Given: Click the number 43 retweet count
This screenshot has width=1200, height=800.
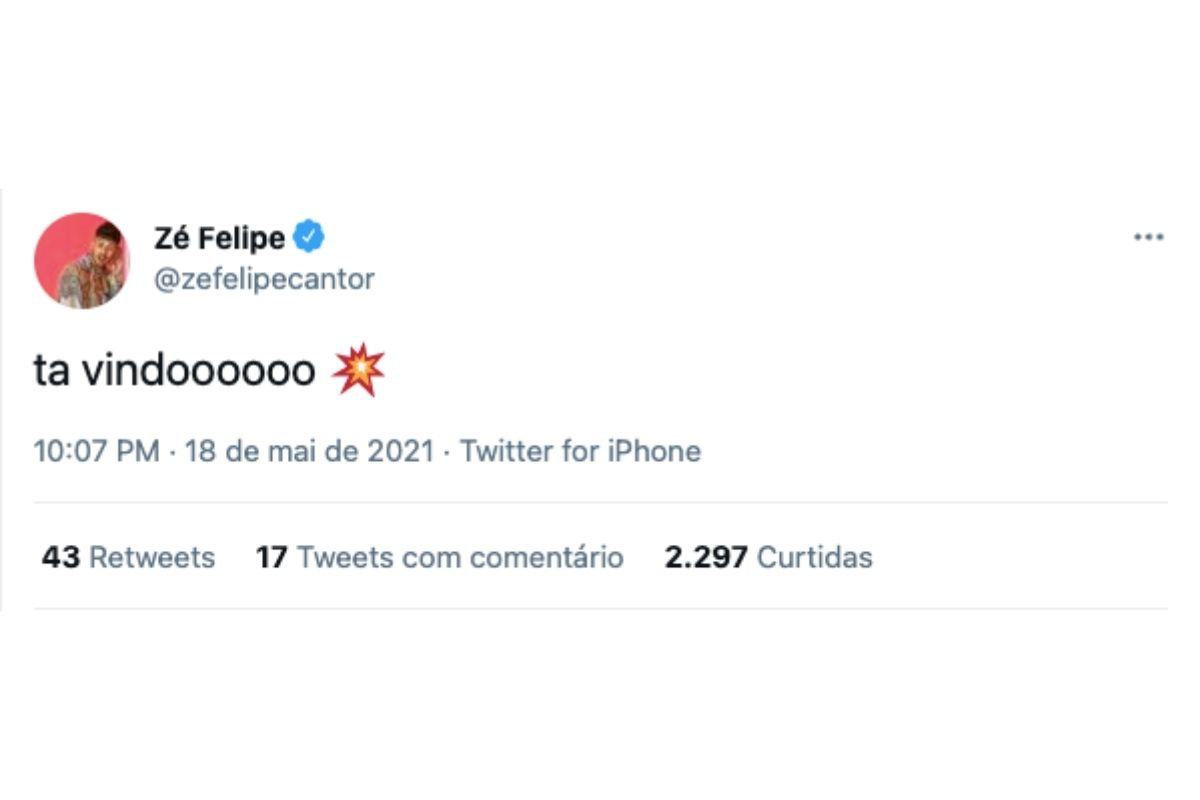Looking at the screenshot, I should click(x=60, y=557).
